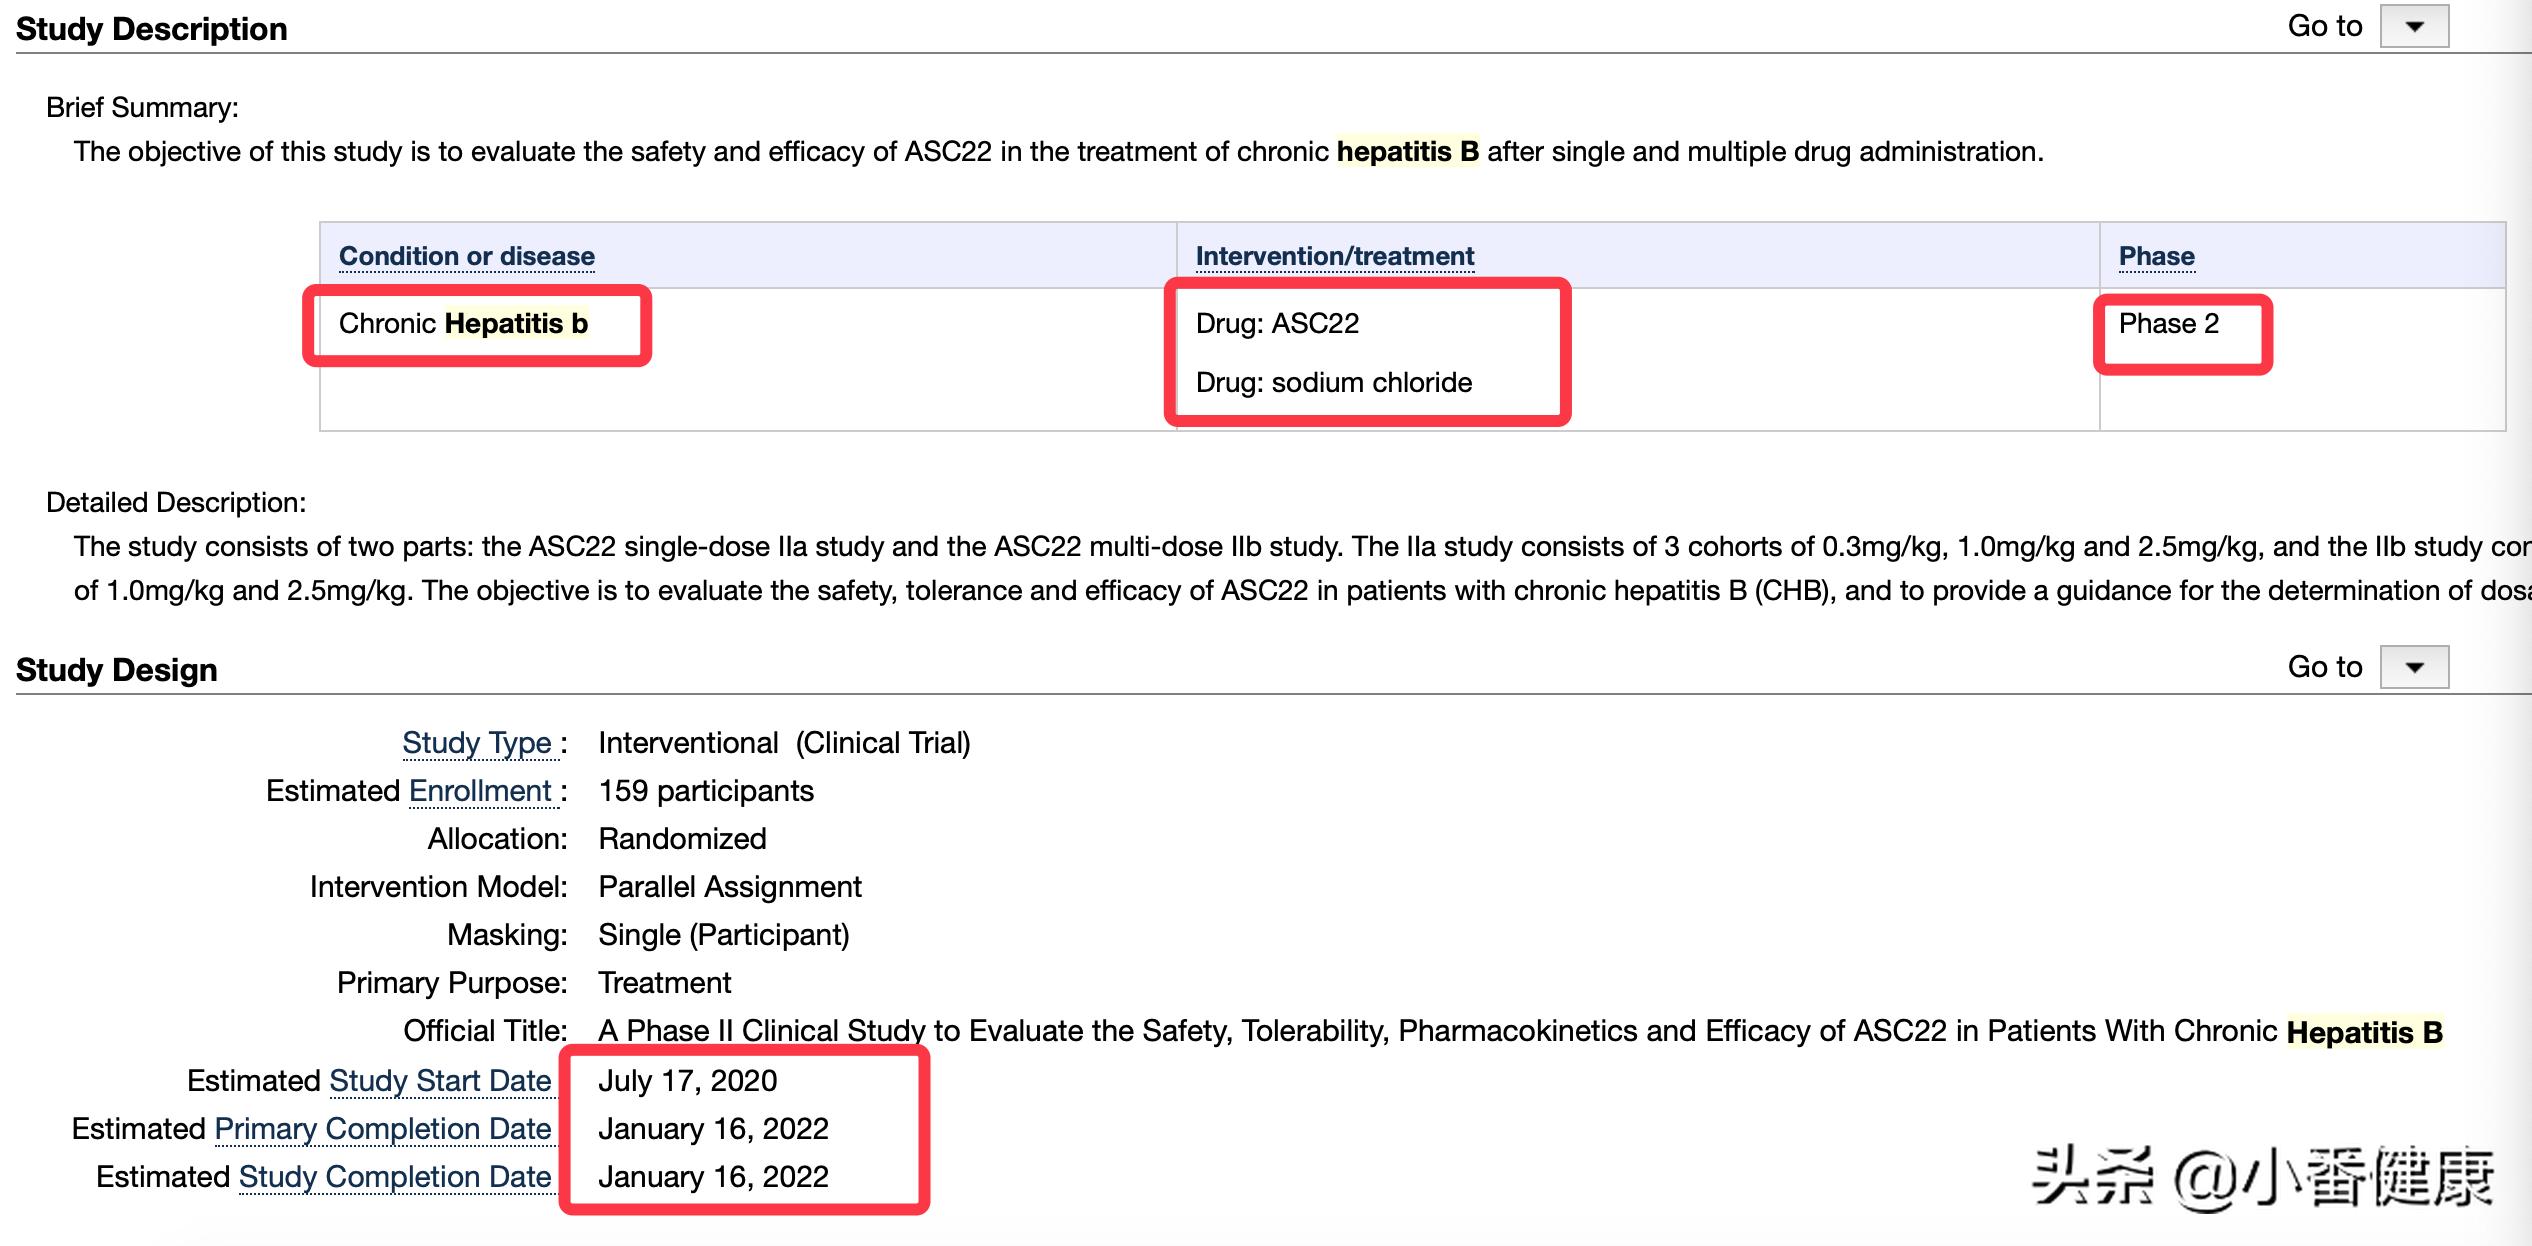Click the Intervention/treatment column header
Viewport: 2532px width, 1246px height.
tap(1335, 256)
